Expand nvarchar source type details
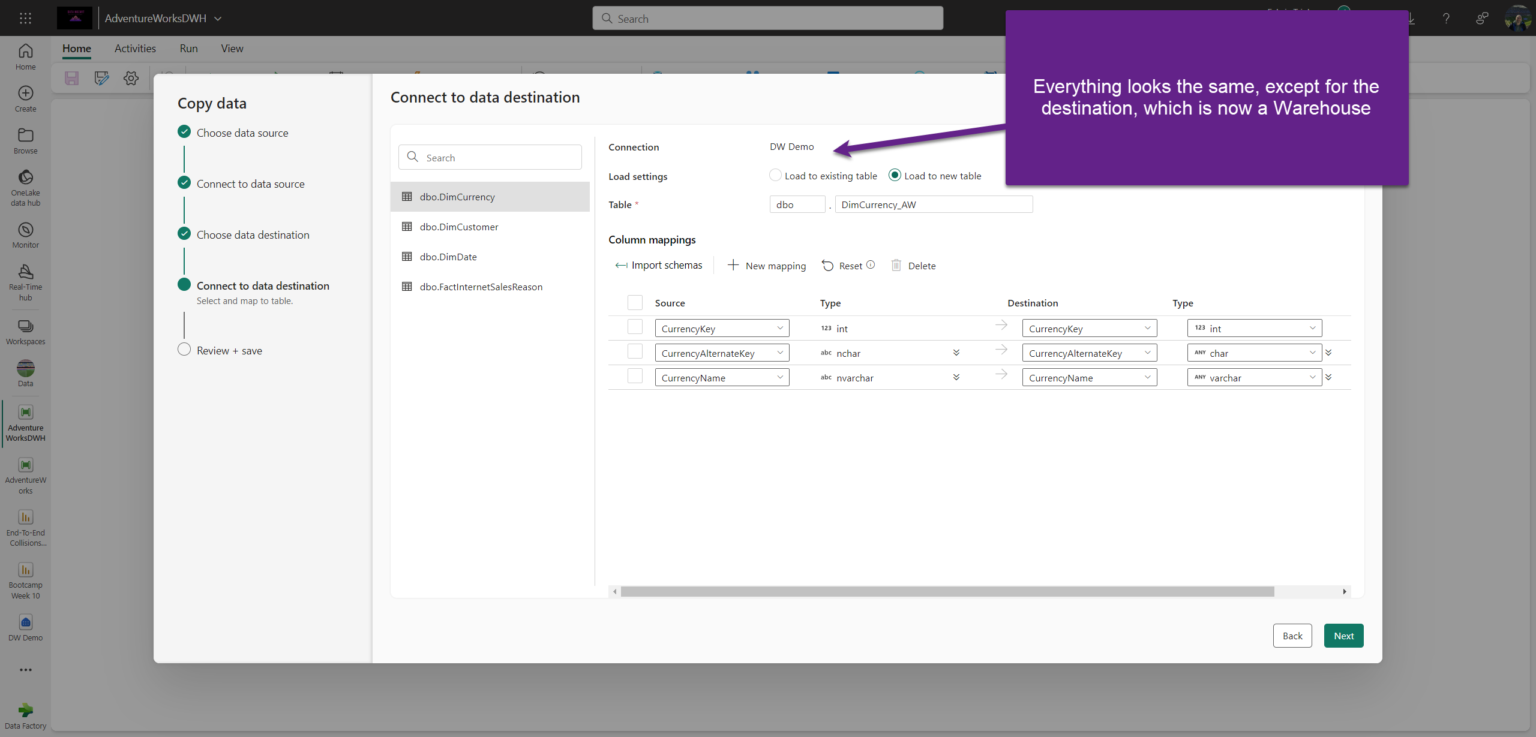Screen dimensions: 1536x737 click(x=956, y=378)
